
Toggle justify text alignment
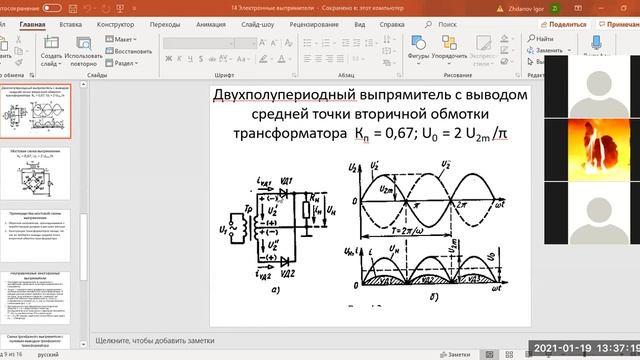pyautogui.click(x=340, y=59)
